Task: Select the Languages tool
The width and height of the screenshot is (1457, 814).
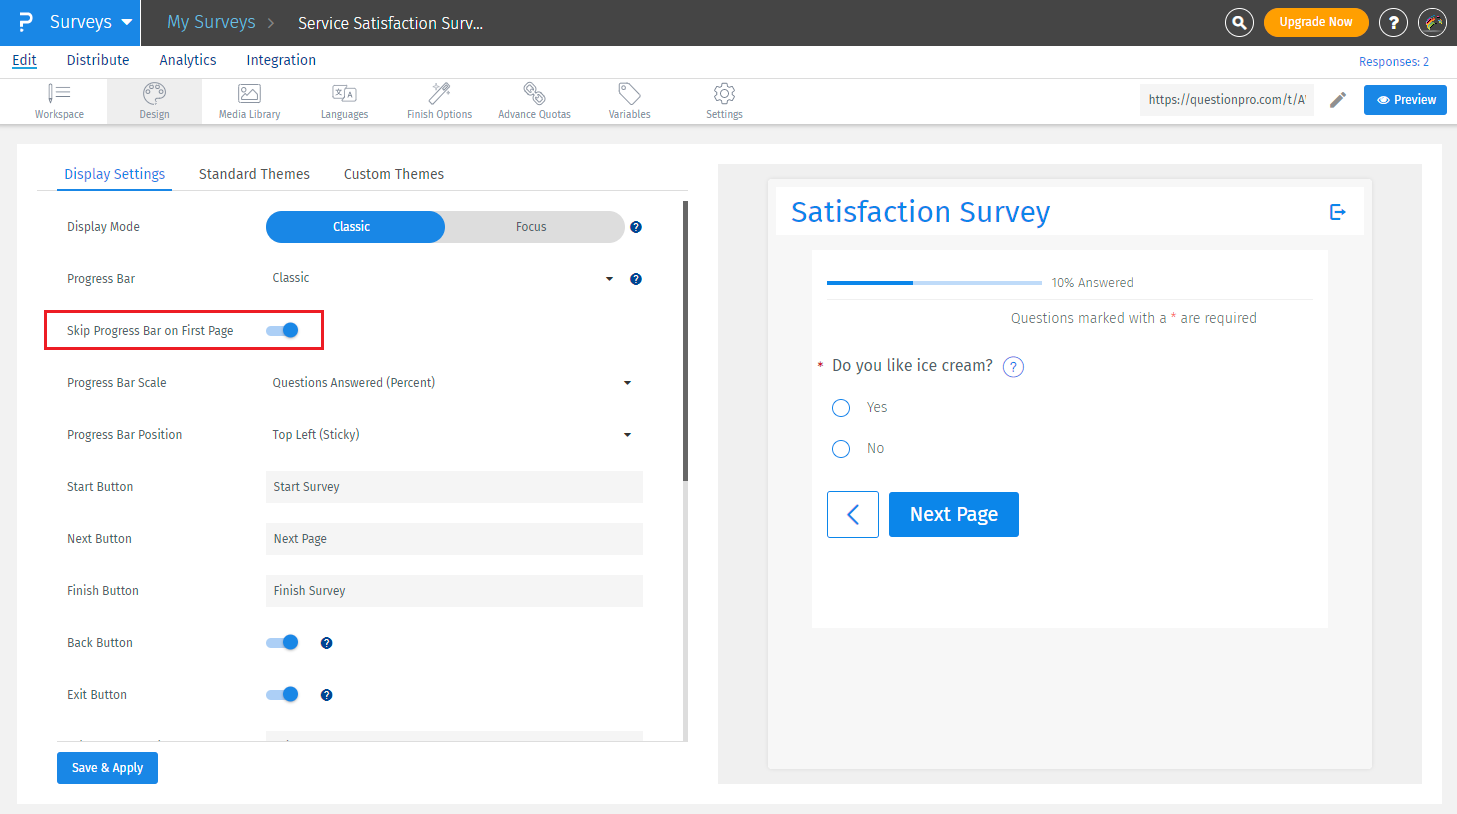Action: 344,100
